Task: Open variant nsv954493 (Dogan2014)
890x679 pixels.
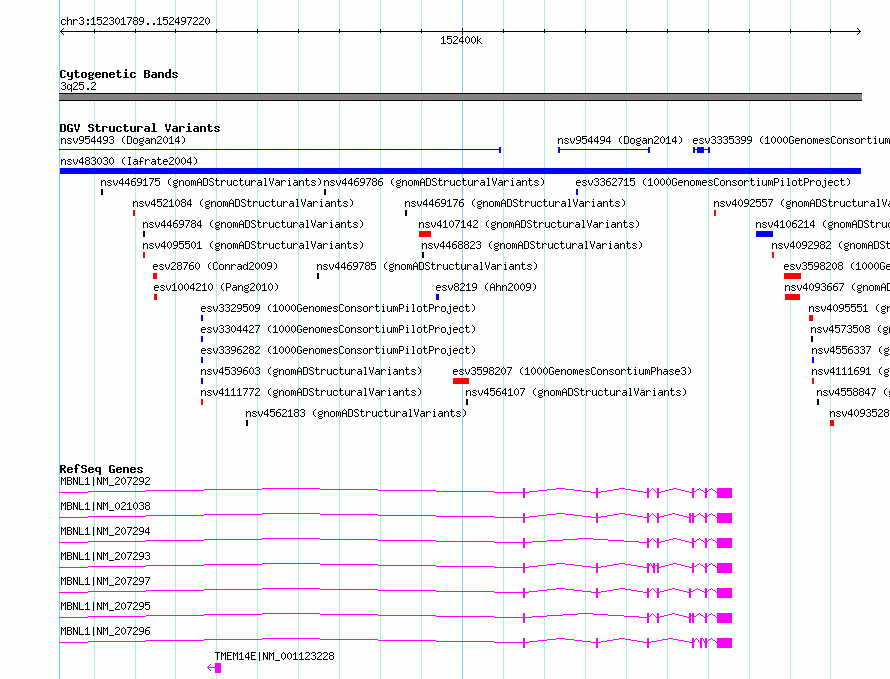Action: tap(123, 140)
